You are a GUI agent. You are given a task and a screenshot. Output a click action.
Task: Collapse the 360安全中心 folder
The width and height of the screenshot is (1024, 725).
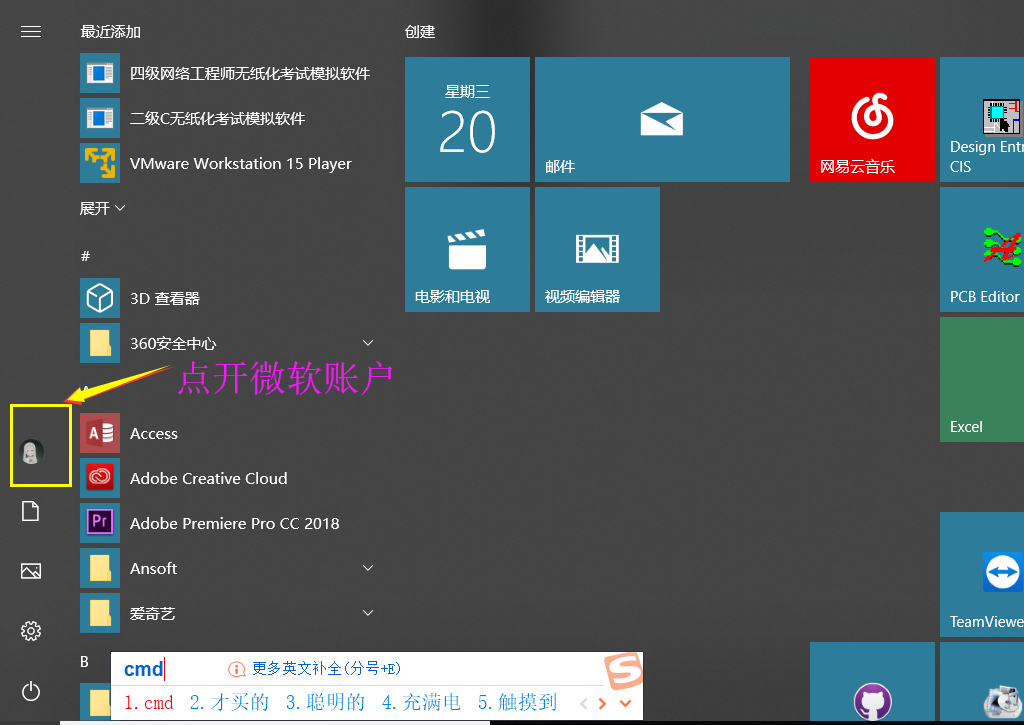pos(368,342)
